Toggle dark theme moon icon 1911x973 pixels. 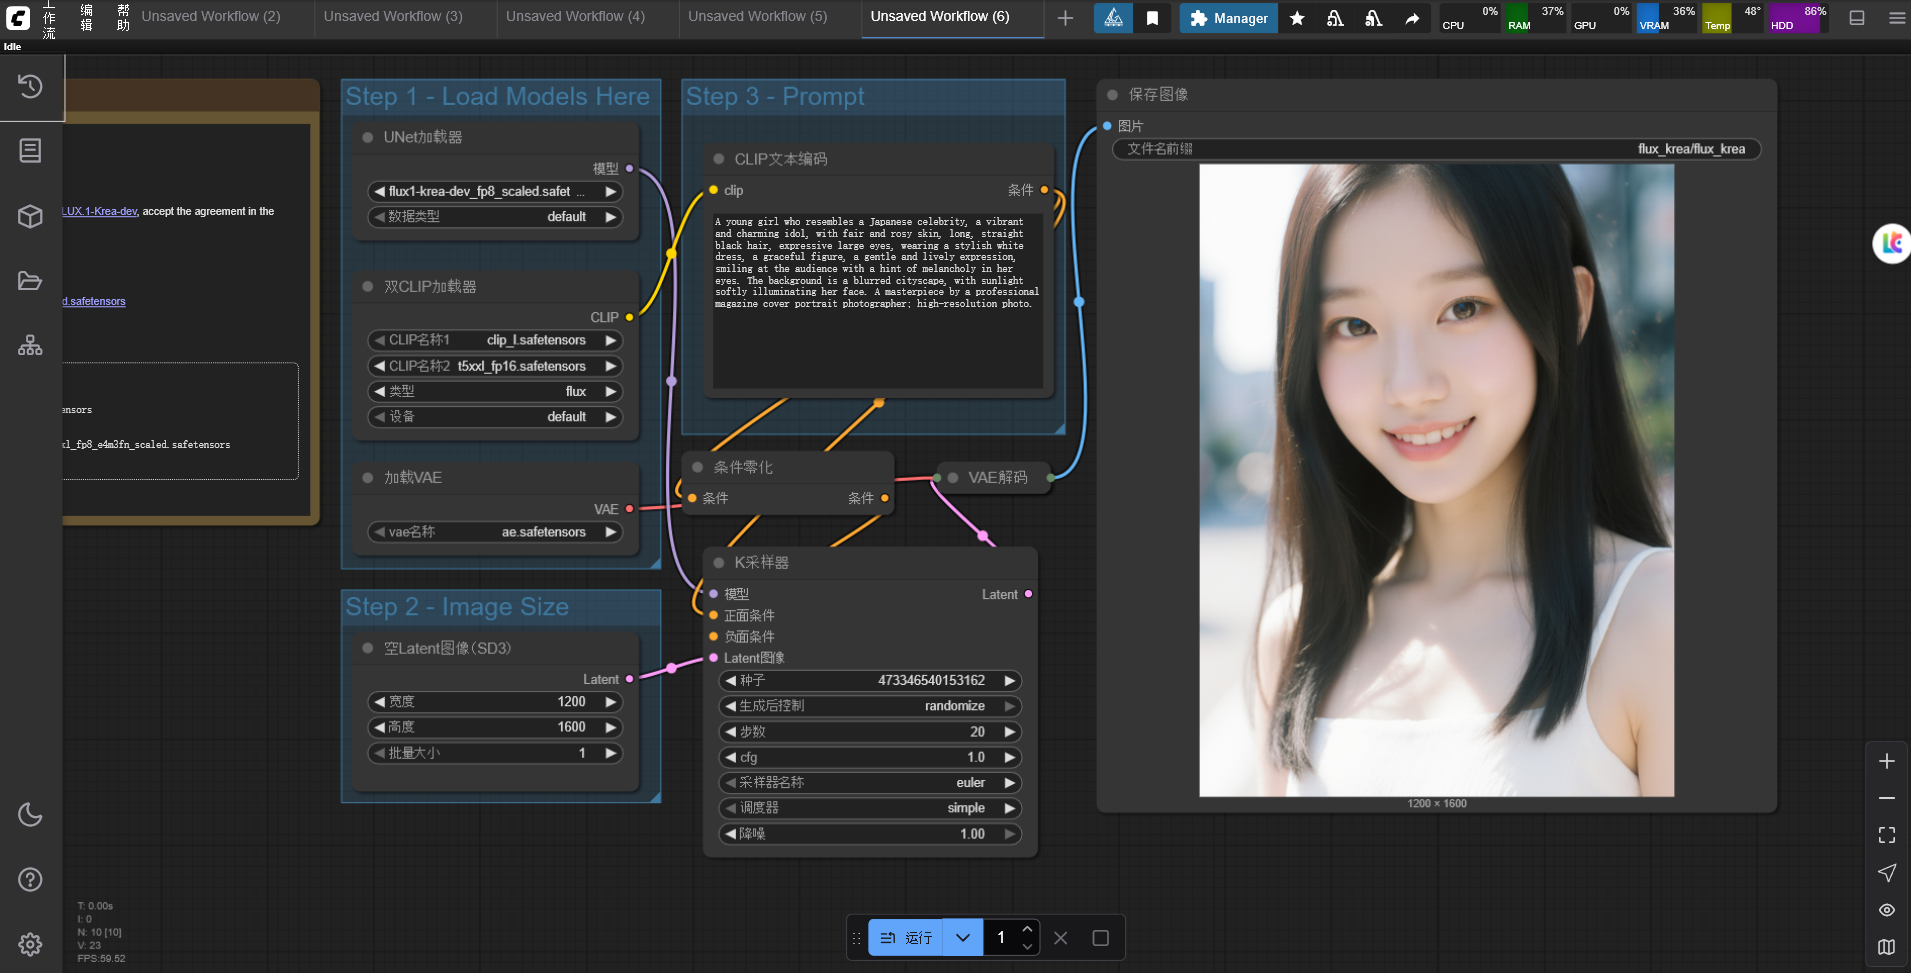30,815
